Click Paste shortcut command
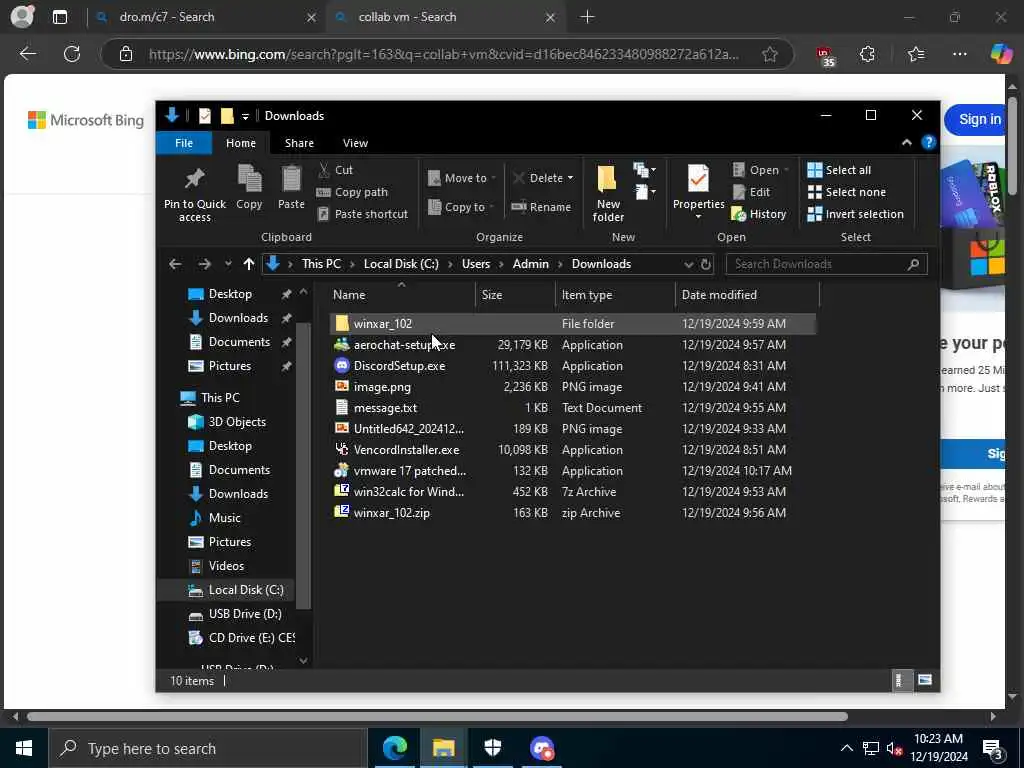 click(x=362, y=214)
